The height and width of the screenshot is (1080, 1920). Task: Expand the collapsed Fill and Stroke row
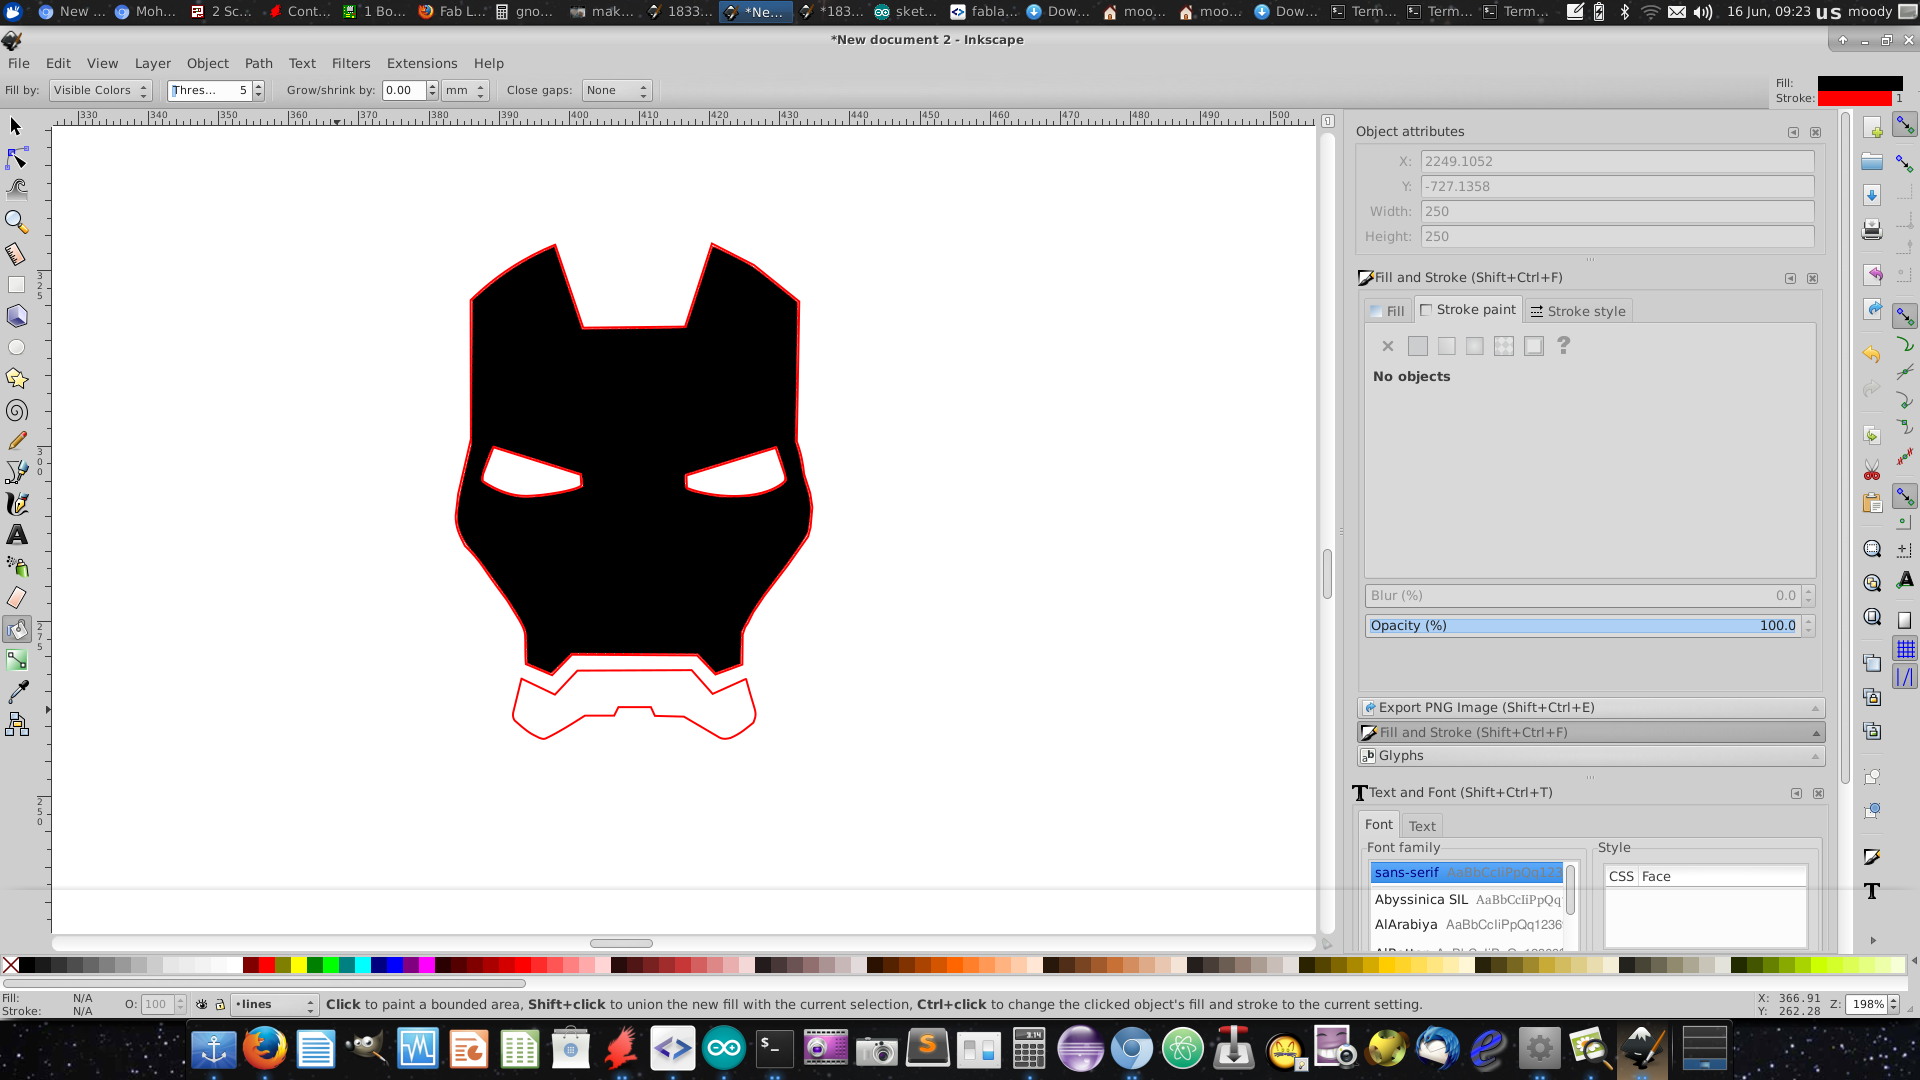(1590, 733)
